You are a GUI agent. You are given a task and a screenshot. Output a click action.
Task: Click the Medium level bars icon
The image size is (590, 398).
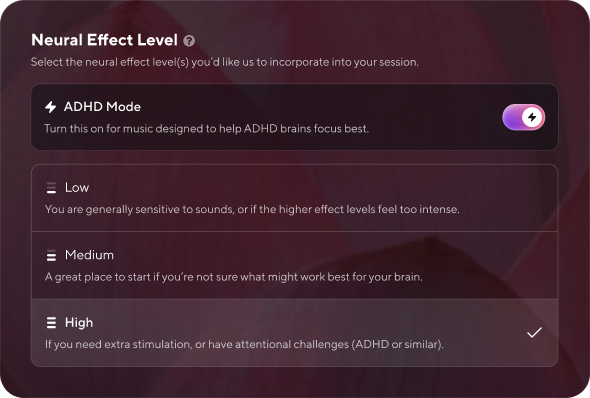click(51, 255)
